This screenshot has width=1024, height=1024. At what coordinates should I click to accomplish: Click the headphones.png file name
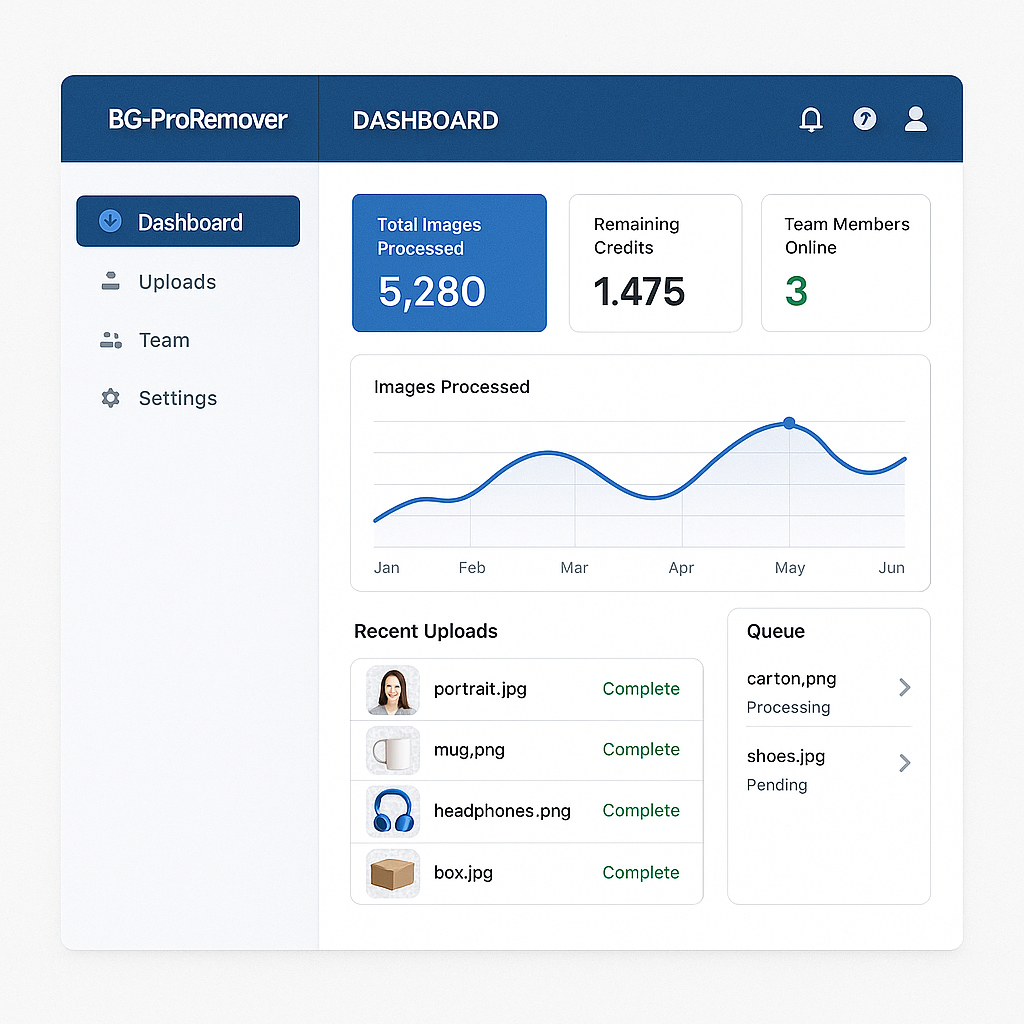(x=502, y=810)
